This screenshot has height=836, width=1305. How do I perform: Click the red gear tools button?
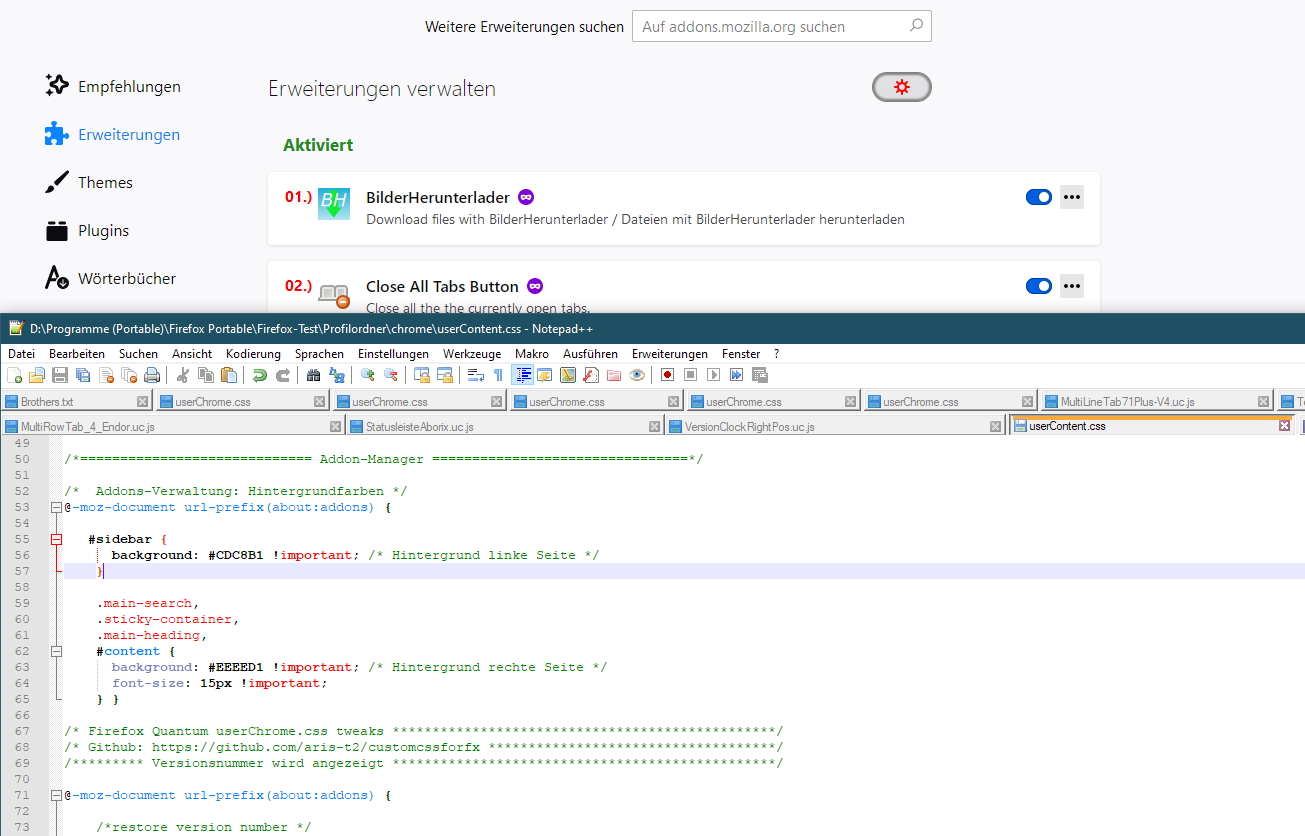(901, 88)
